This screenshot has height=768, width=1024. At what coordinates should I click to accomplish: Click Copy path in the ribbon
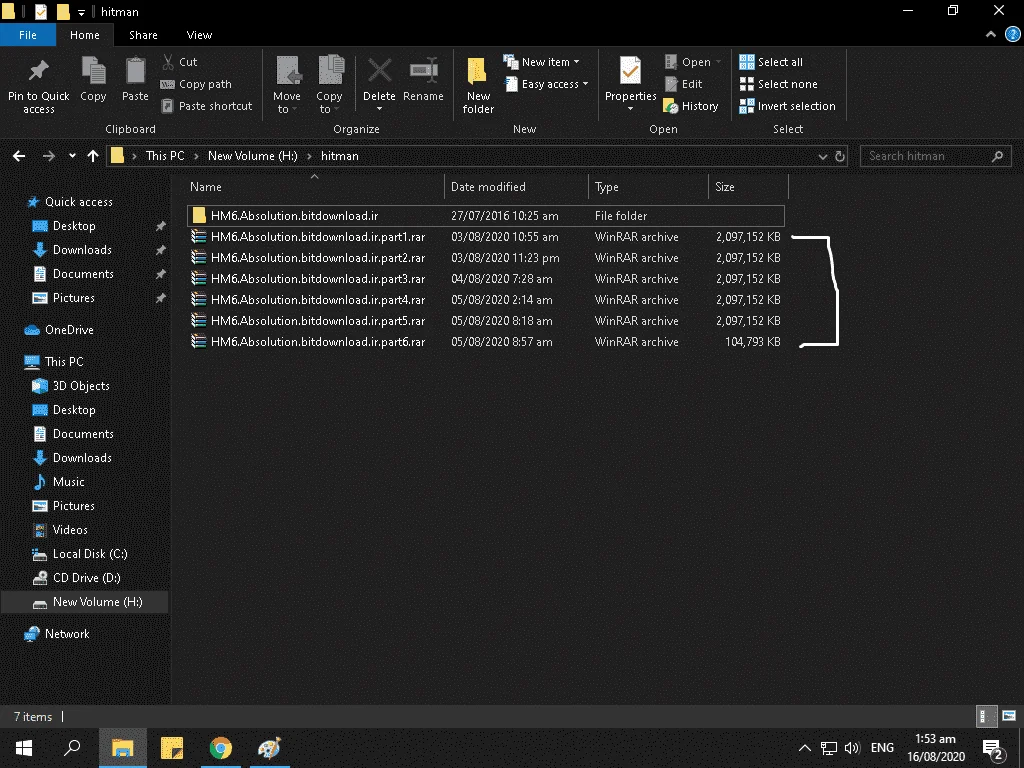[196, 84]
